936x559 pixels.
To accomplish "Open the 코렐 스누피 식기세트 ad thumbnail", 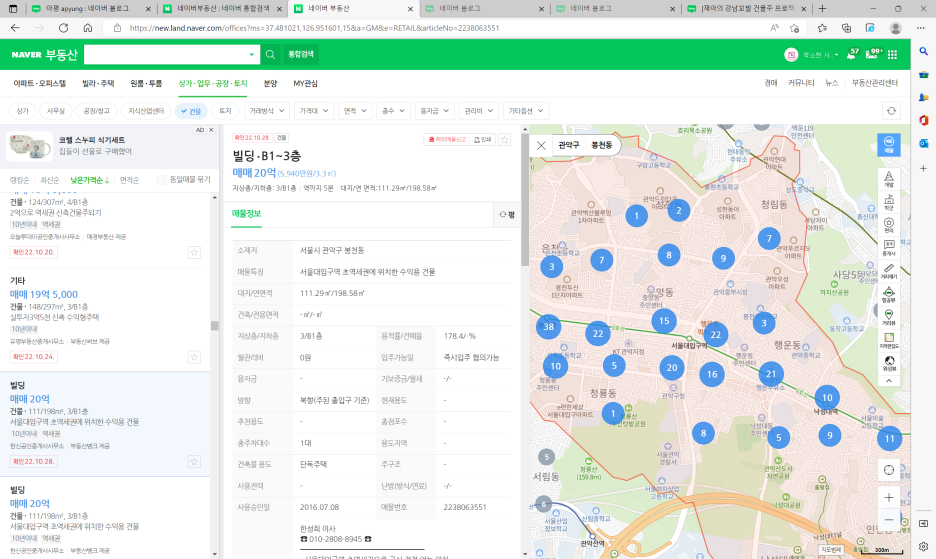I will 29,146.
